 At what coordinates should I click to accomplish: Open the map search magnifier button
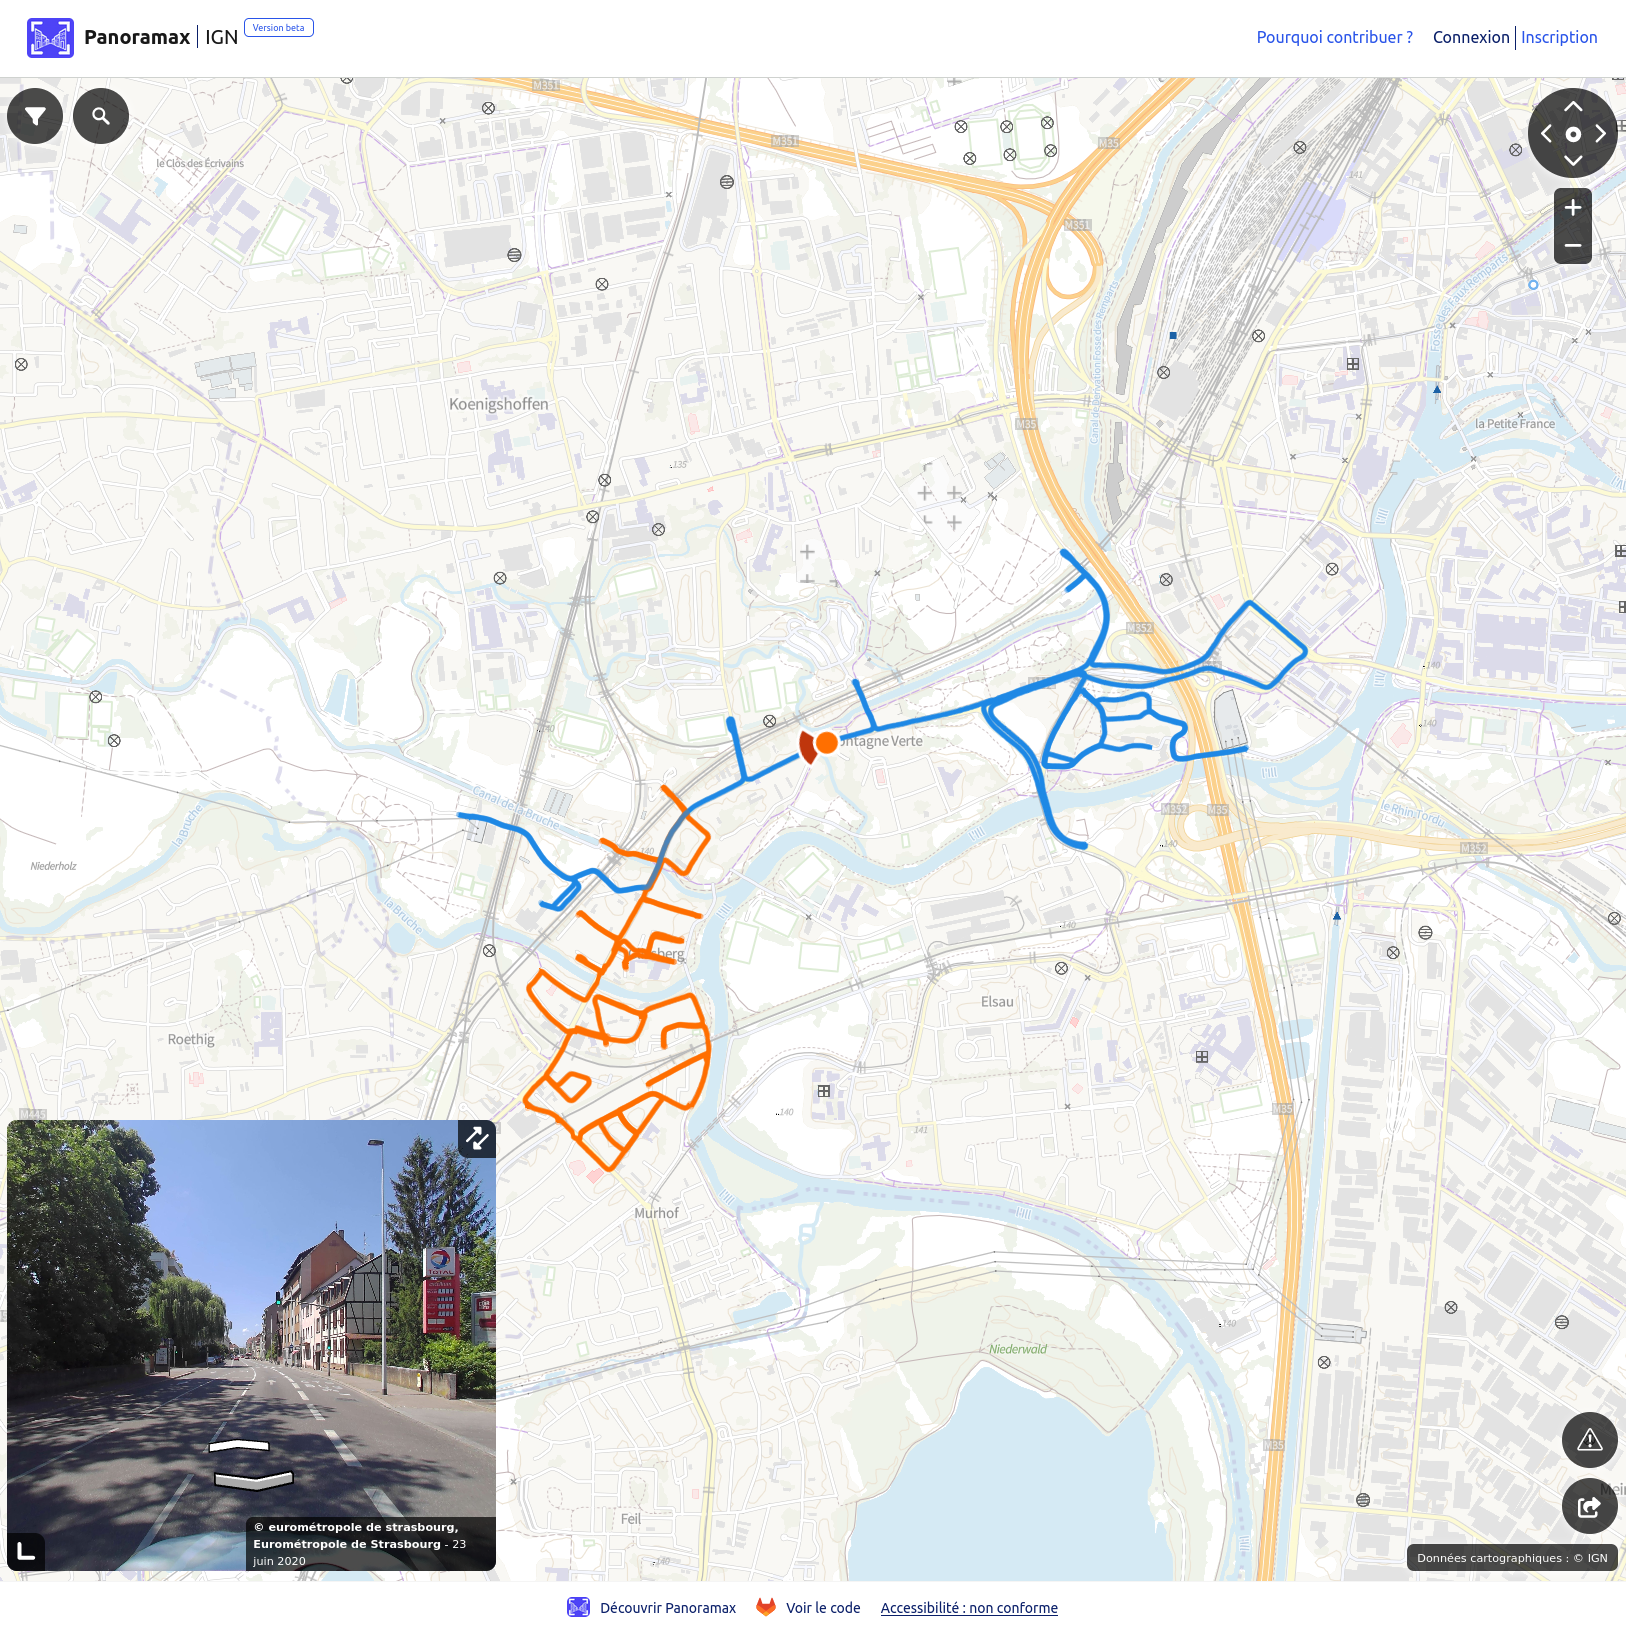point(101,116)
